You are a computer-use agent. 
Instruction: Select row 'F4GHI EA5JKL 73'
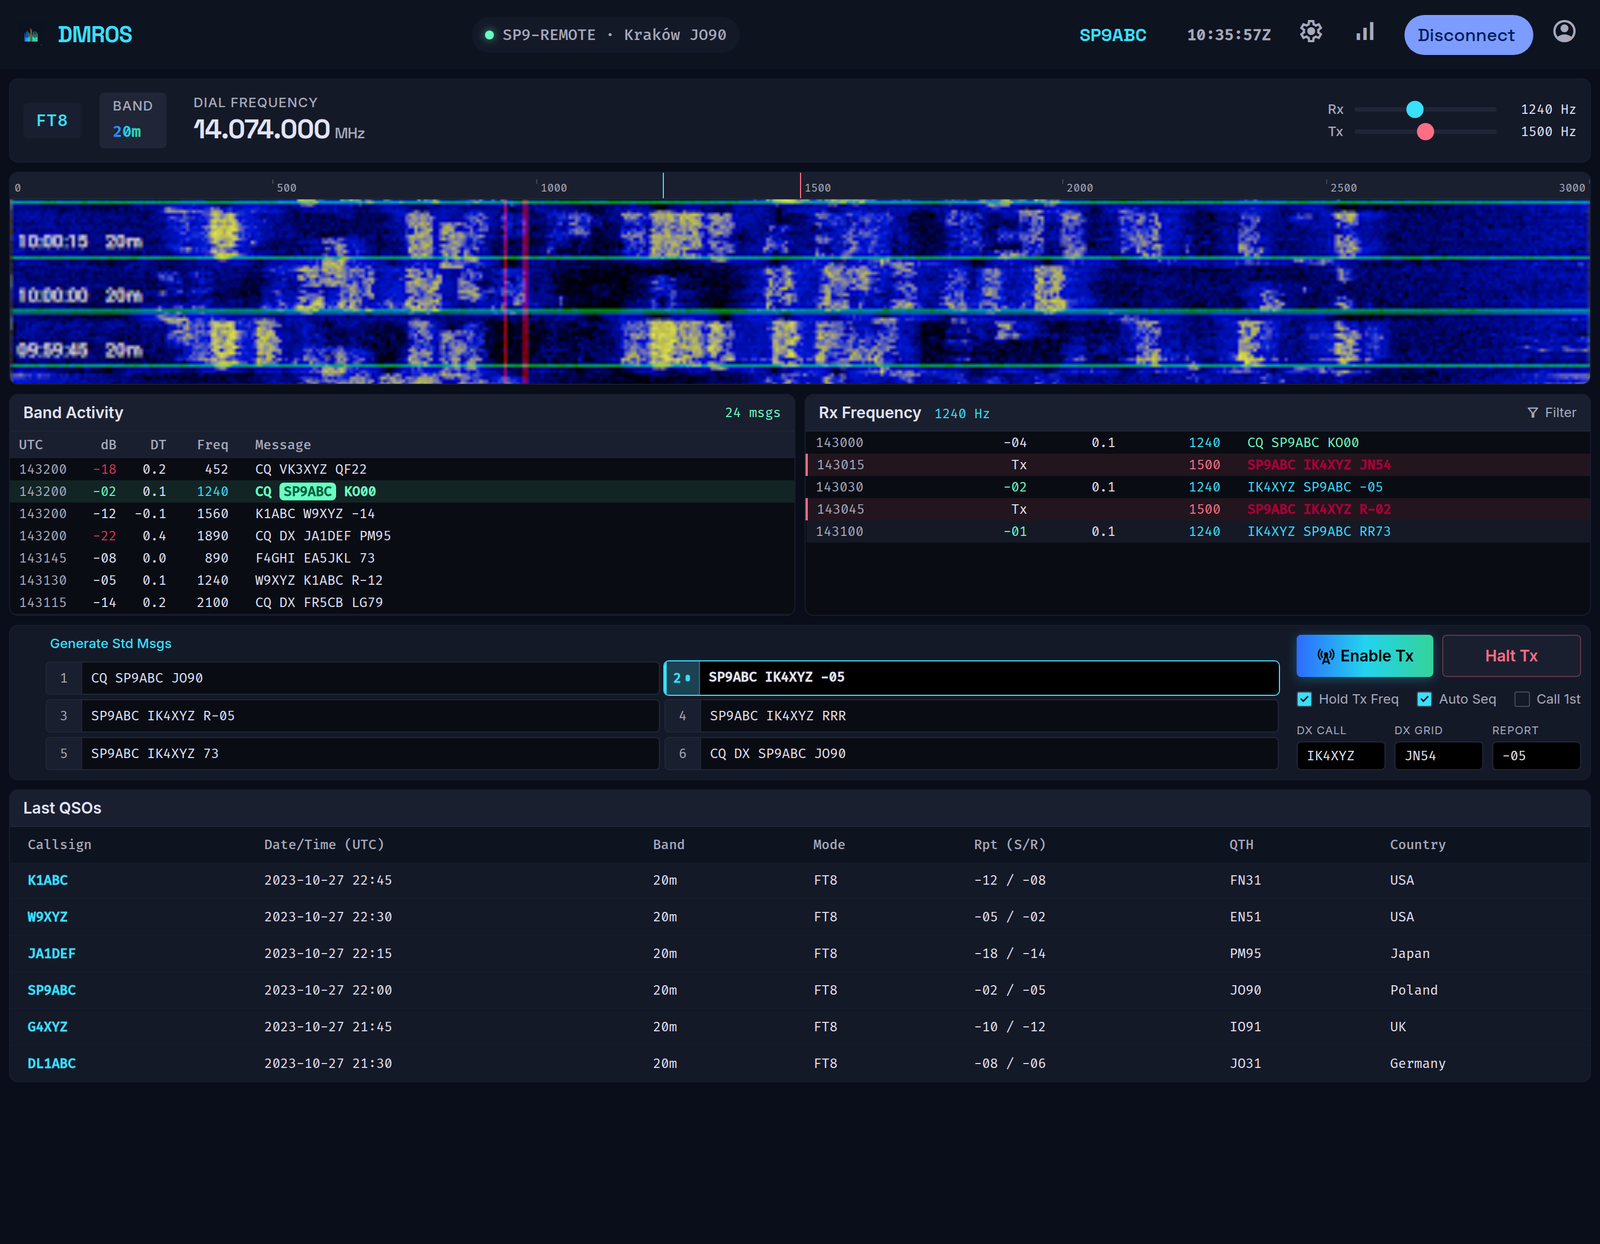[402, 558]
